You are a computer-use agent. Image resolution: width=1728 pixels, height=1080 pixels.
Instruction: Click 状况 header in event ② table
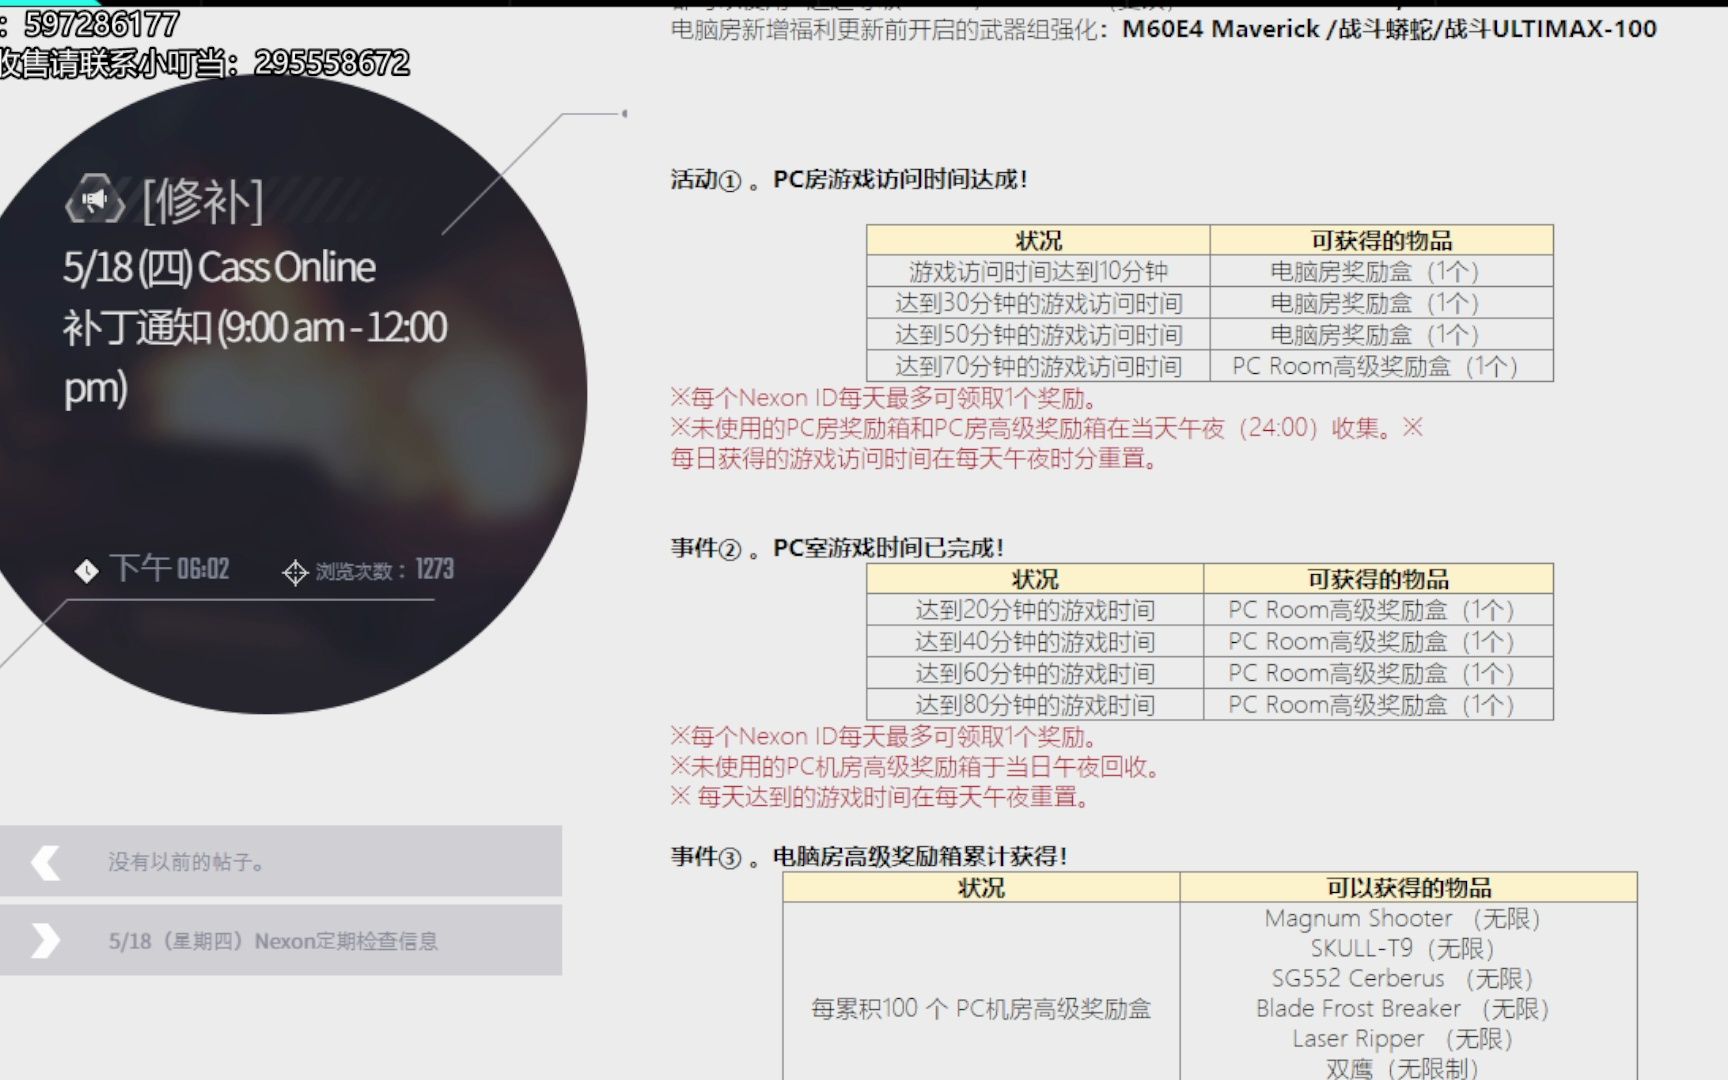[1035, 579]
